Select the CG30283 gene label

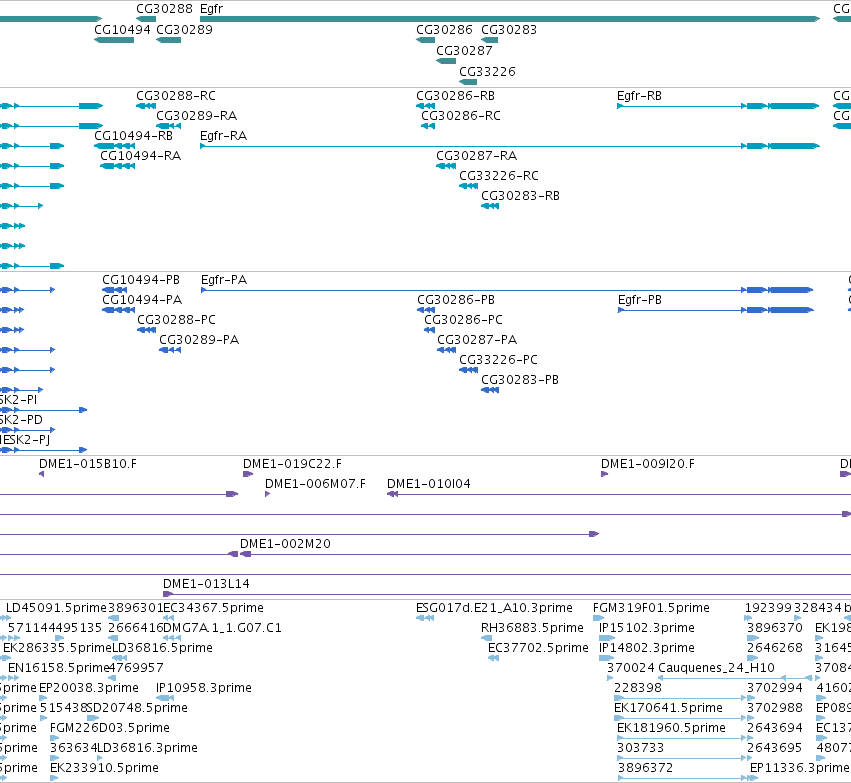click(509, 30)
